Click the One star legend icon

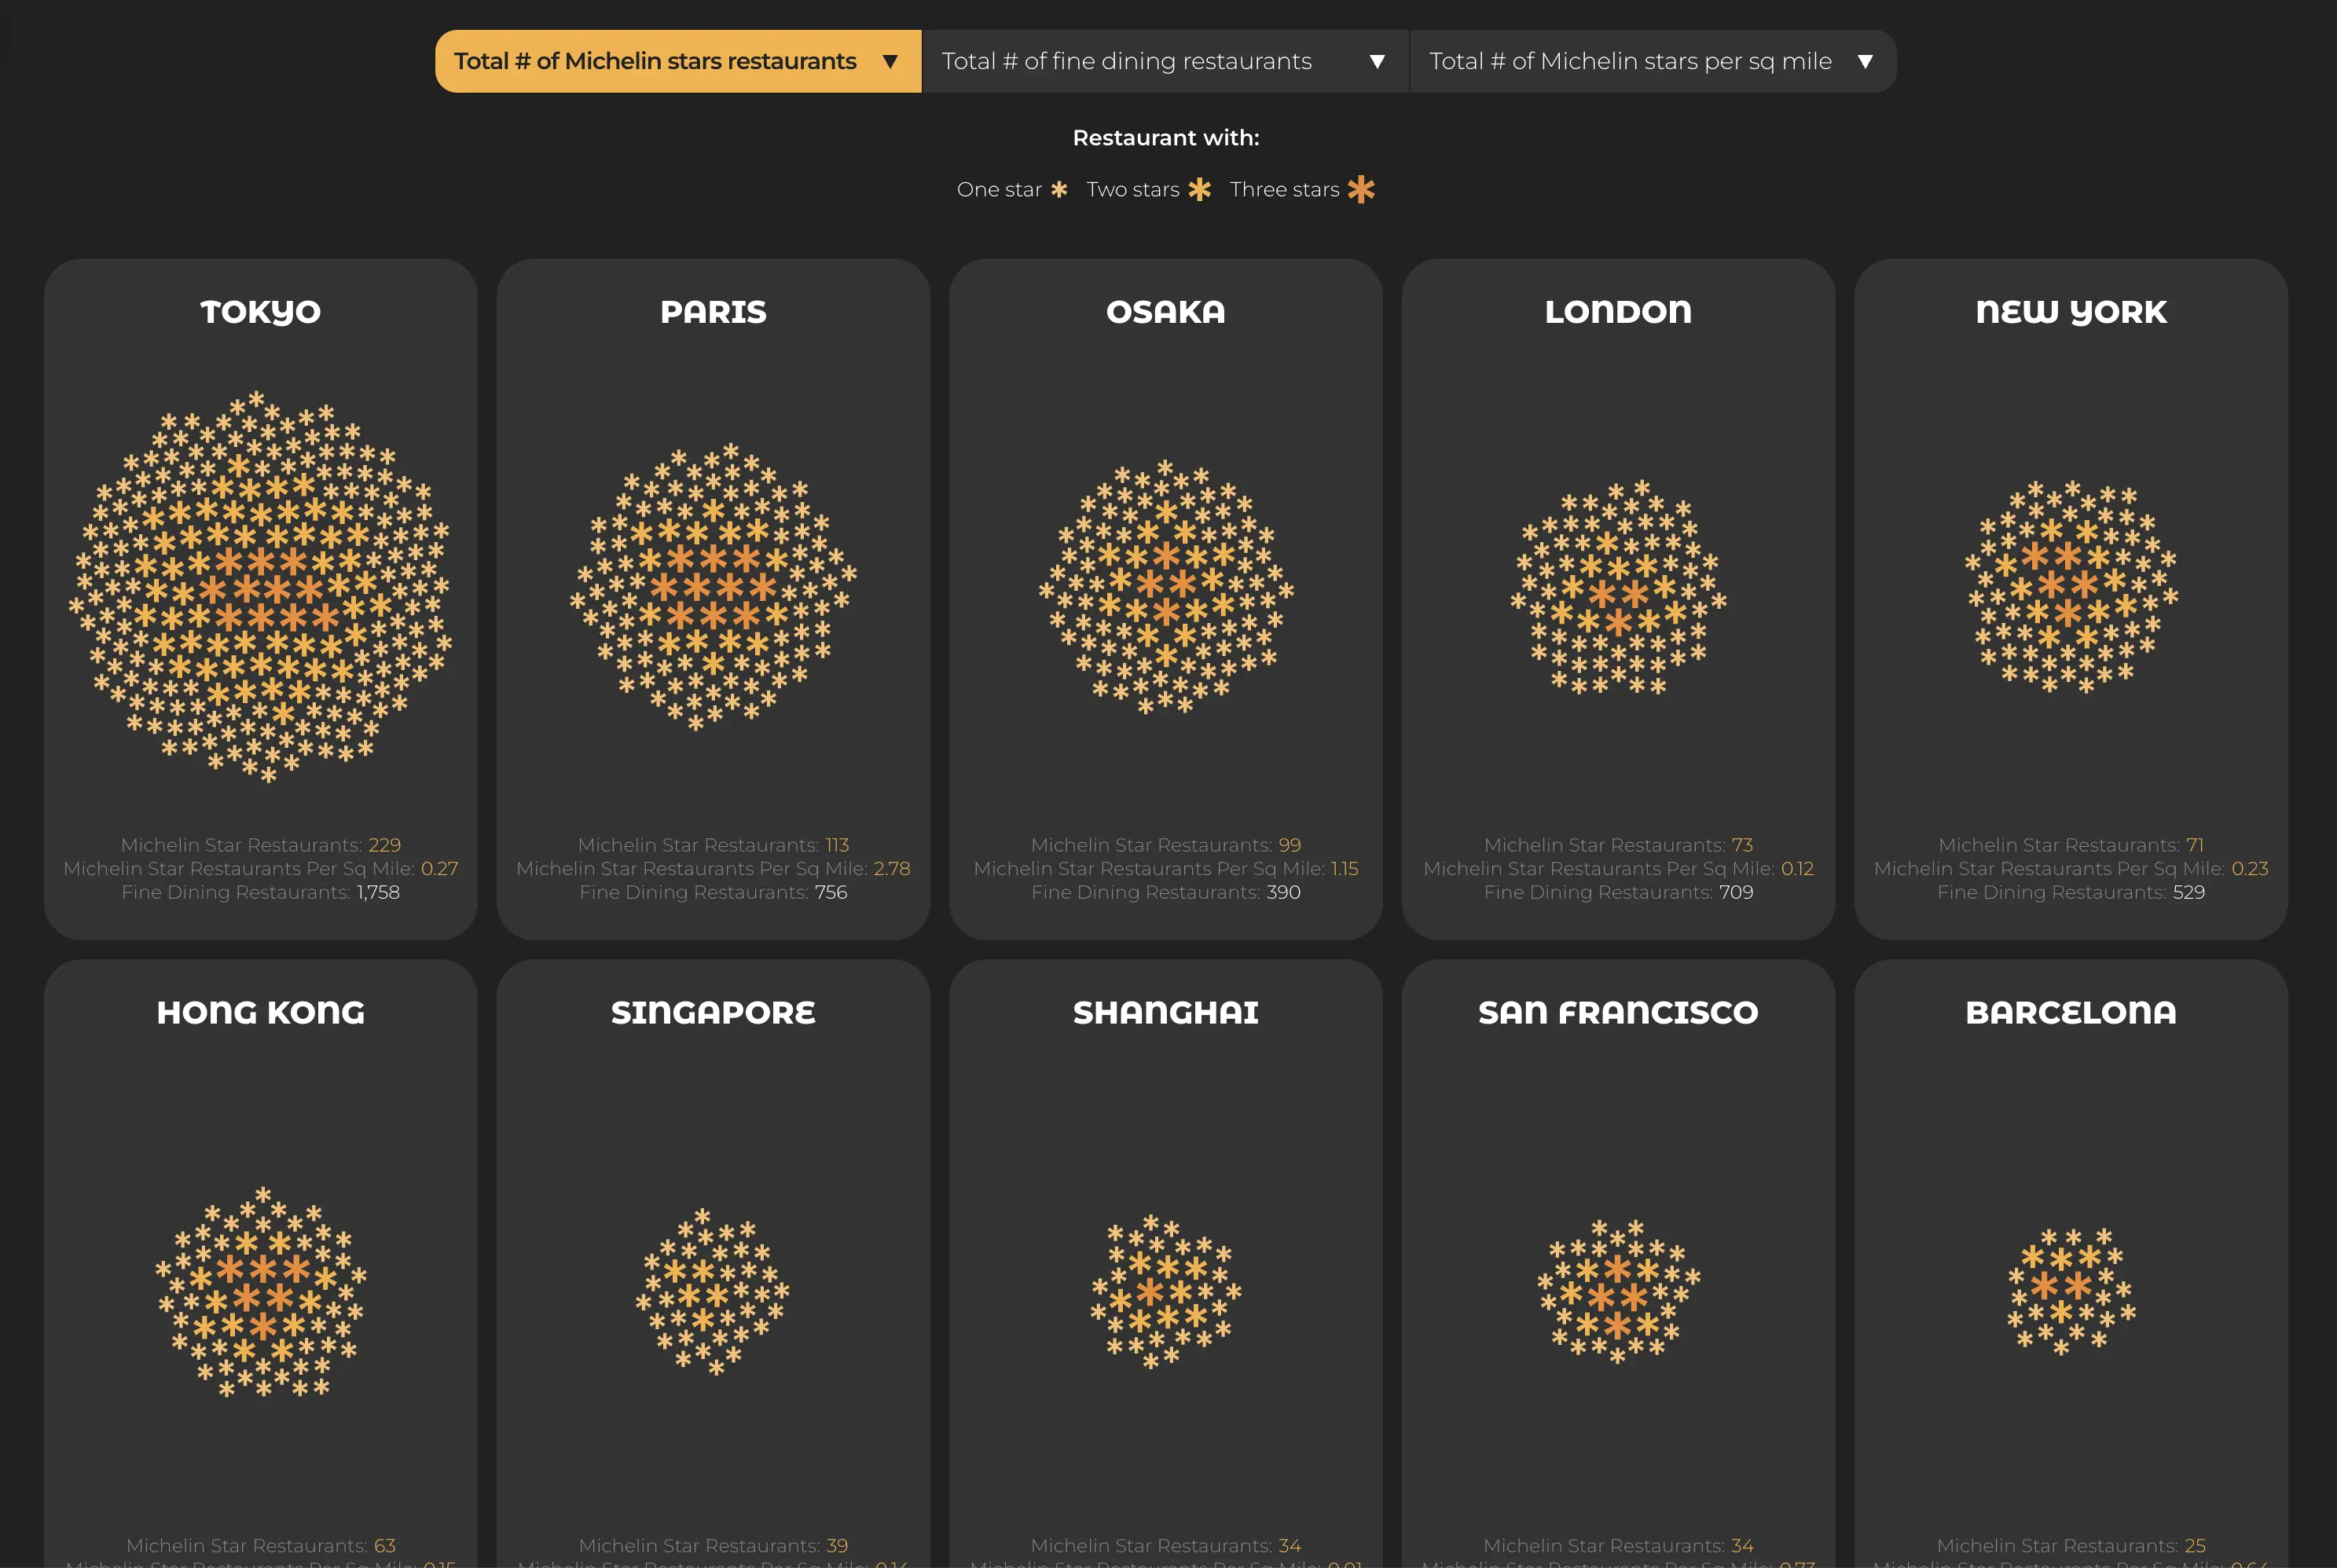pyautogui.click(x=1059, y=189)
